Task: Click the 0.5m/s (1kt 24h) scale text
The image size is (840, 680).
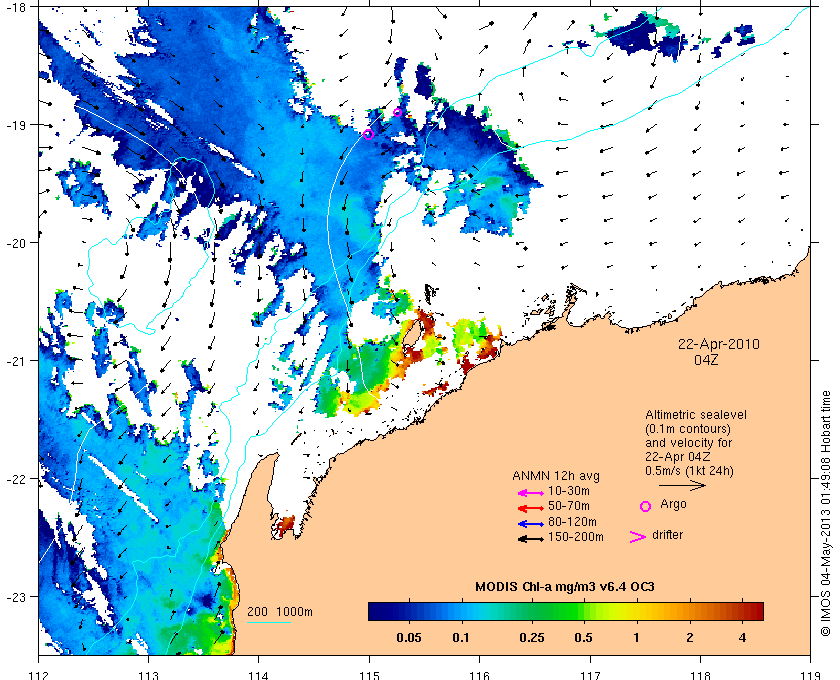Action: [x=689, y=471]
